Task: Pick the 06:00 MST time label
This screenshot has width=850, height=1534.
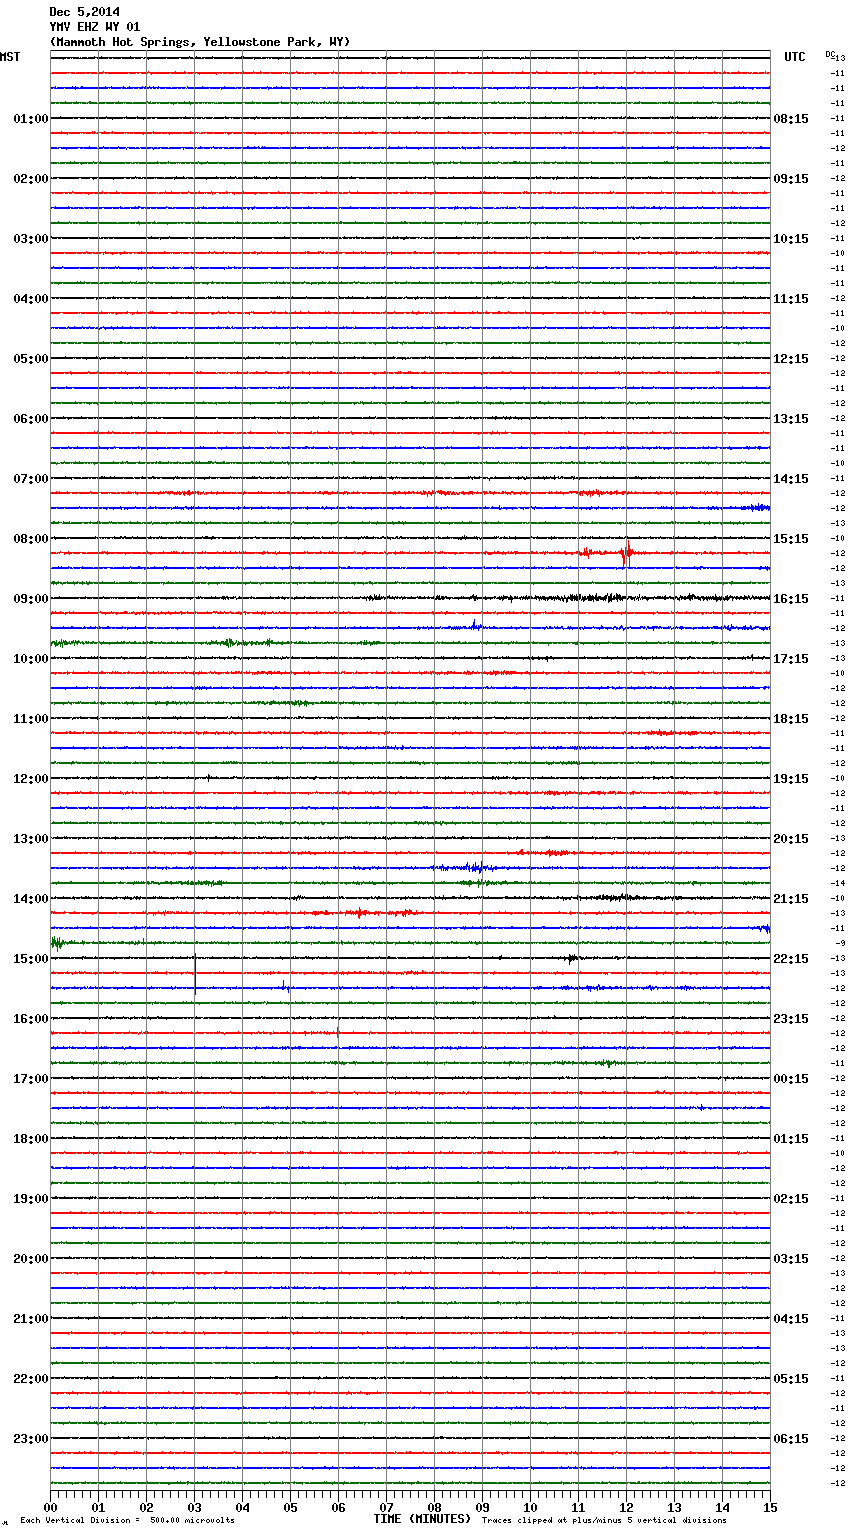Action: tap(31, 419)
